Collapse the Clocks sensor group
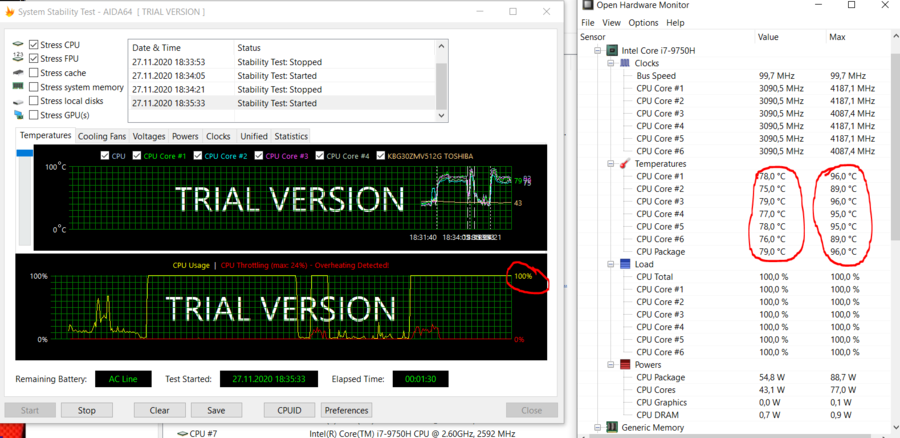Viewport: 900px width, 438px height. click(x=611, y=63)
